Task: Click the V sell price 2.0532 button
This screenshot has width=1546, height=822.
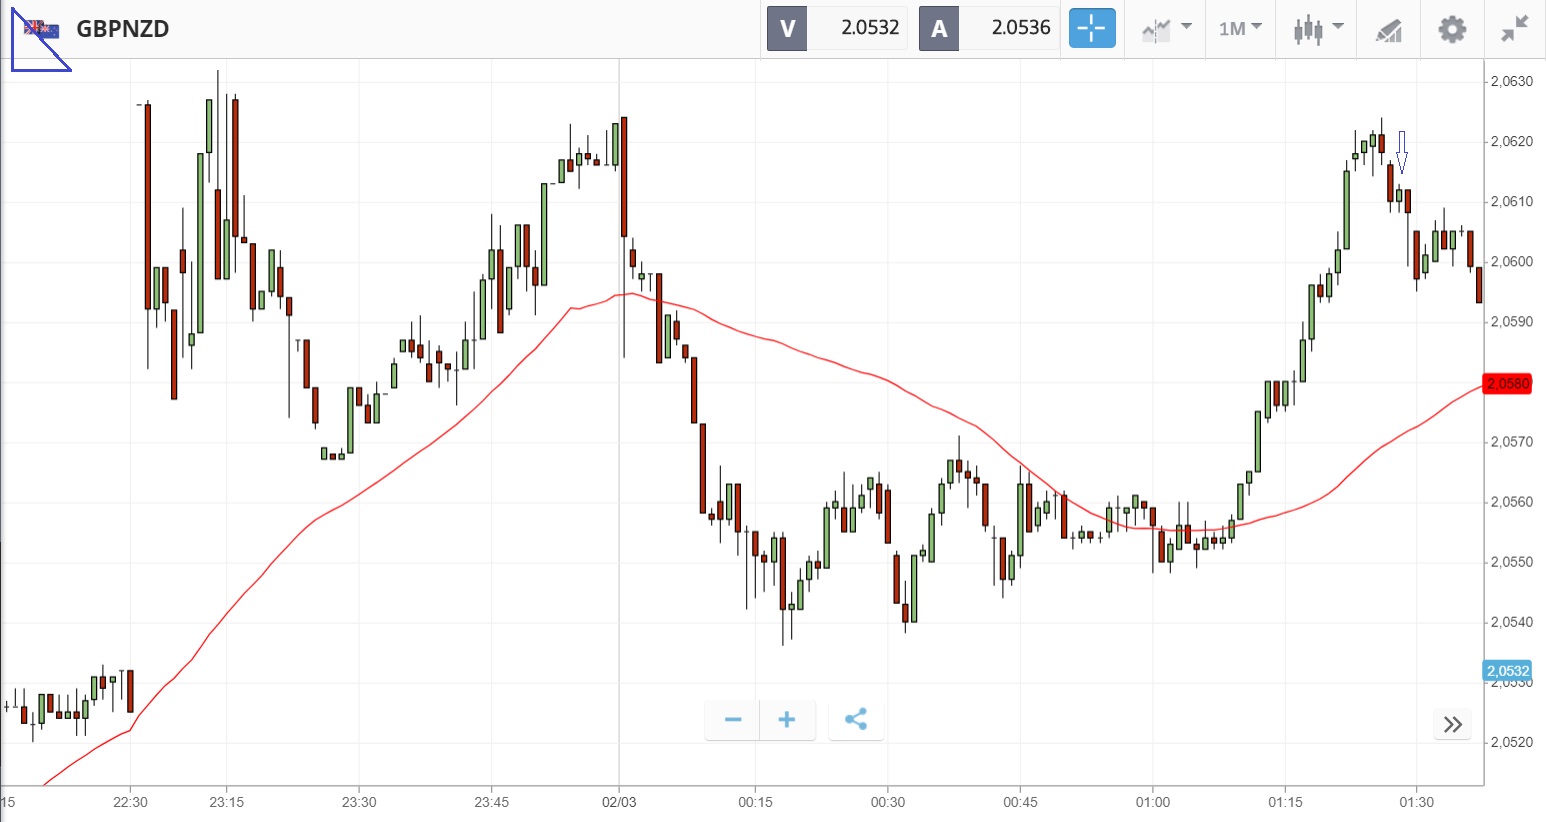Action: pyautogui.click(x=838, y=28)
